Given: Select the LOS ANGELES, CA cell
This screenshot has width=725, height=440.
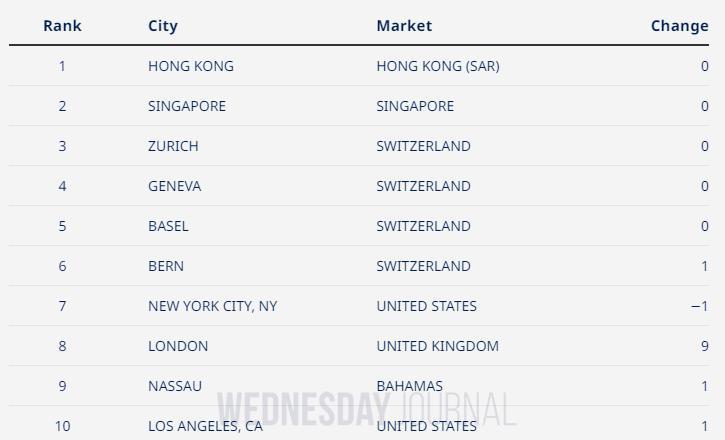Looking at the screenshot, I should tap(205, 426).
